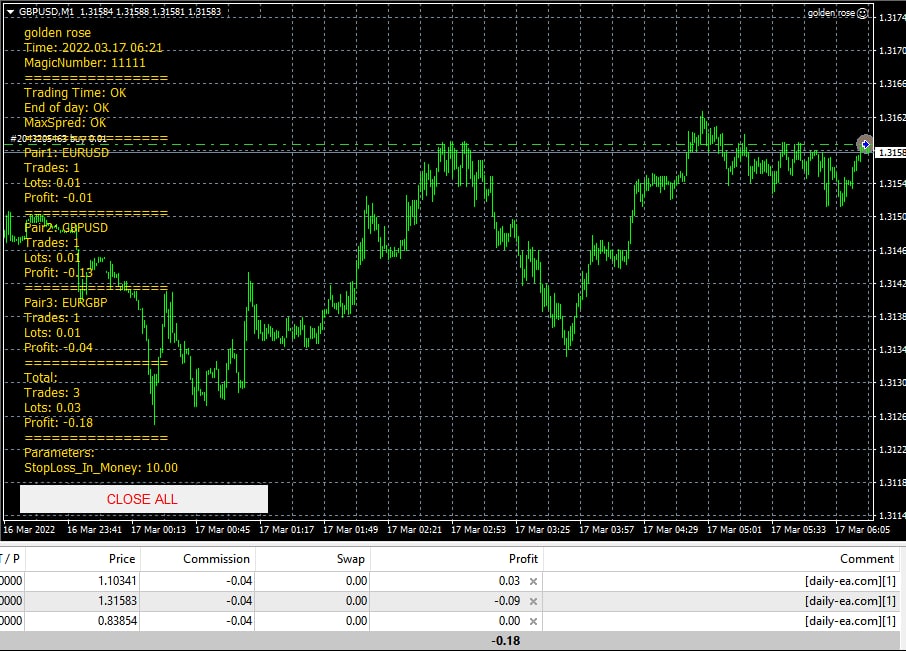Close the trade with profit 0.00
The width and height of the screenshot is (906, 651).
point(533,622)
